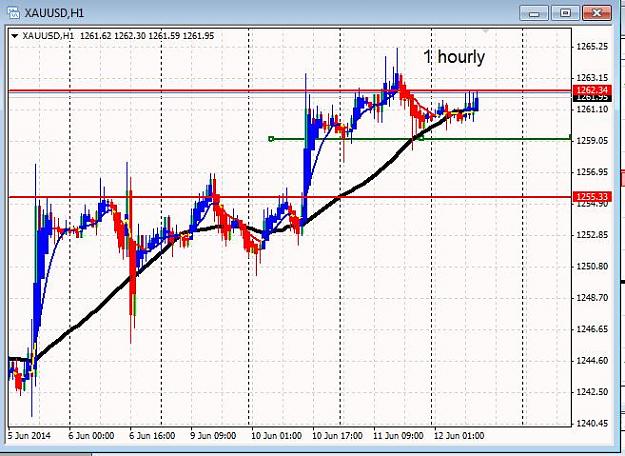Click the black current price label 1261.95
Image resolution: width=625 pixels, height=456 pixels.
pyautogui.click(x=592, y=98)
